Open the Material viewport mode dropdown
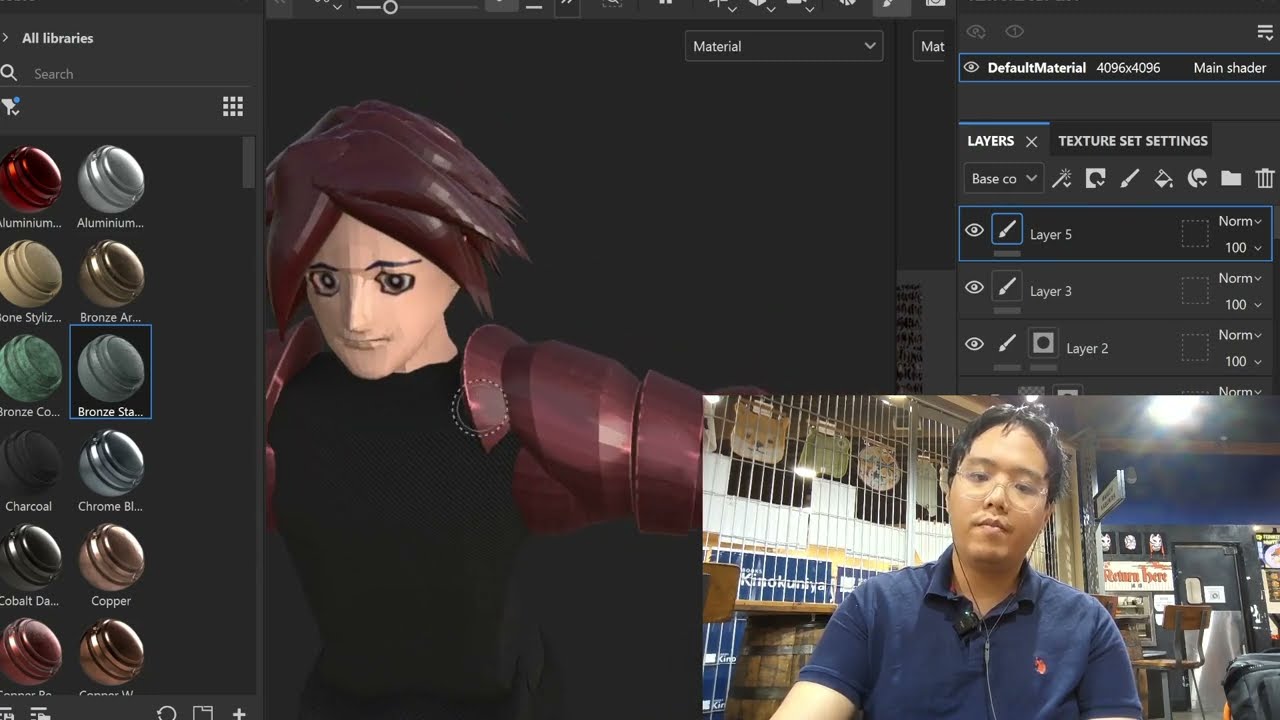This screenshot has width=1280, height=720. point(784,46)
